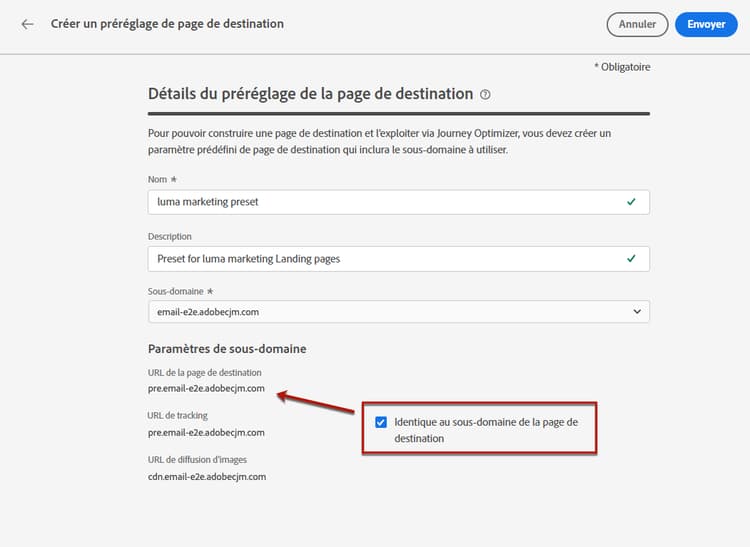Click the help icon beside the details heading
Screen dimensions: 750x547
[x=485, y=94]
